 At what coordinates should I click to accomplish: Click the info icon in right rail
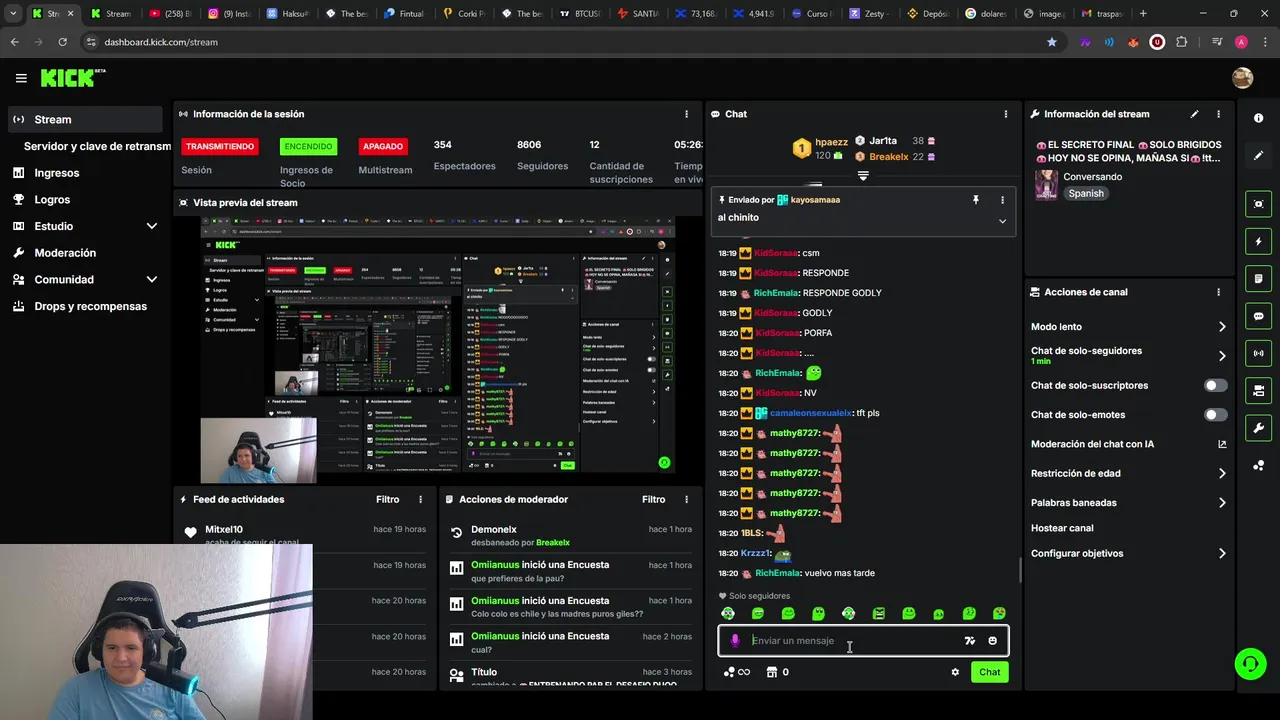point(1258,118)
